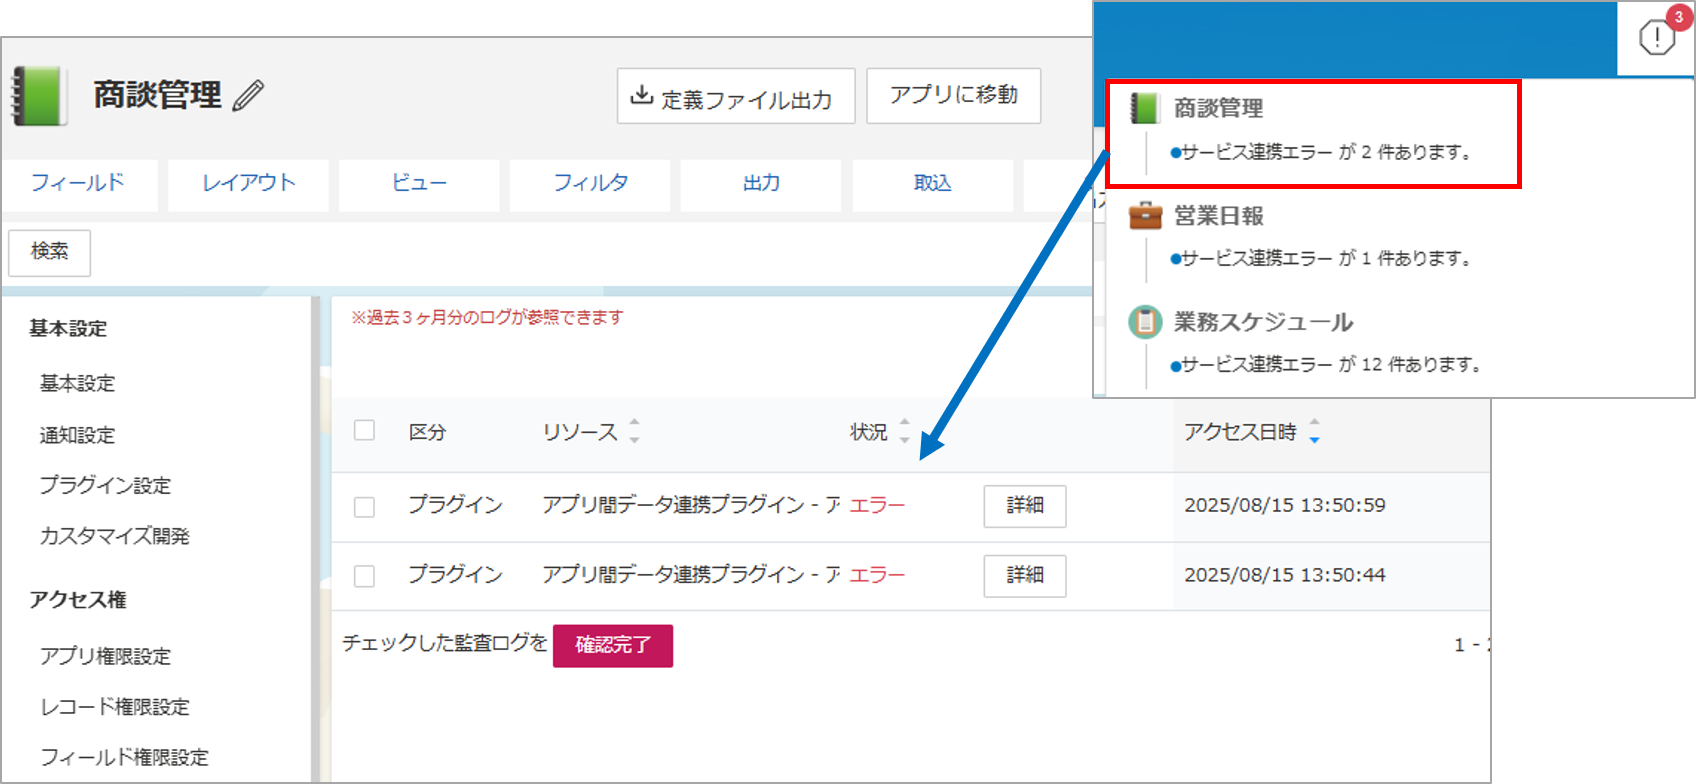Click the 営業日報 title in notification list
Image resolution: width=1696 pixels, height=784 pixels.
coord(1218,216)
